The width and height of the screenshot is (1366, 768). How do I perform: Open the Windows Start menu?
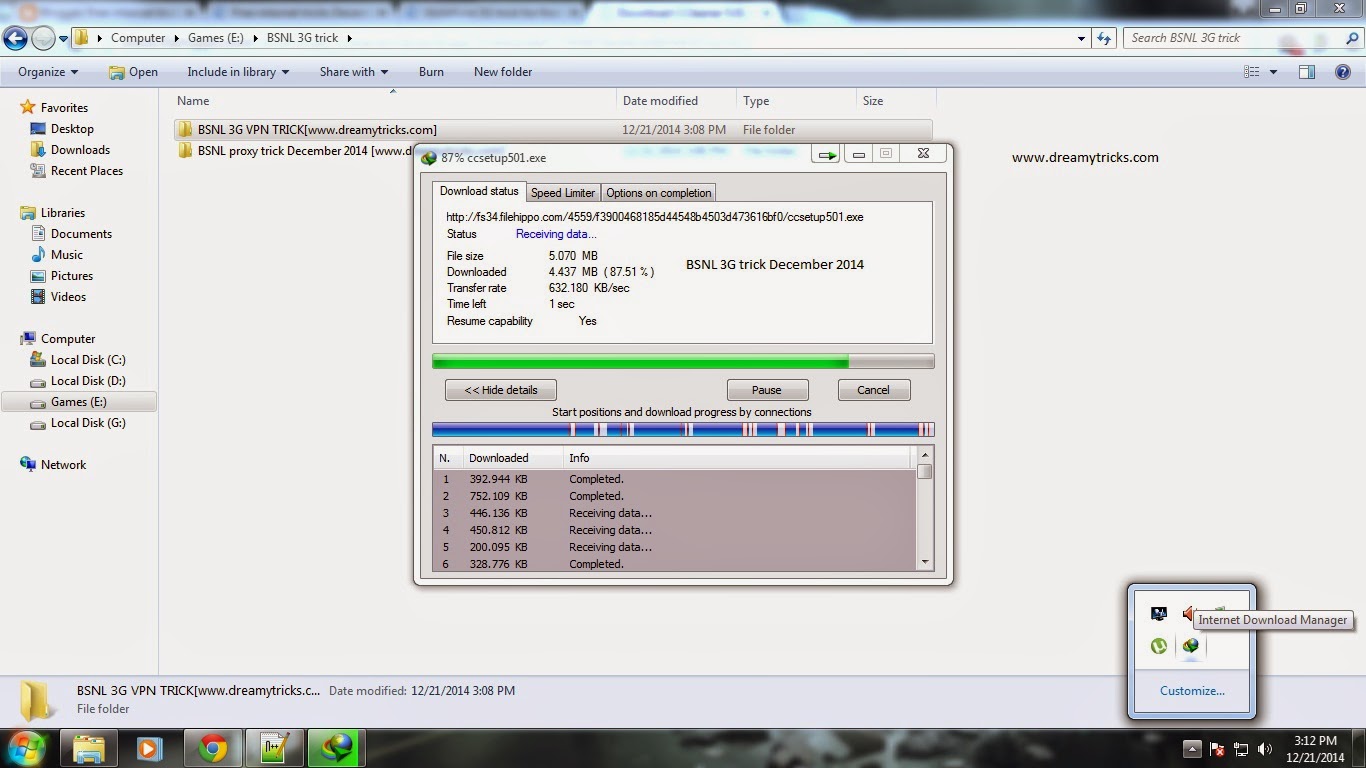(25, 748)
